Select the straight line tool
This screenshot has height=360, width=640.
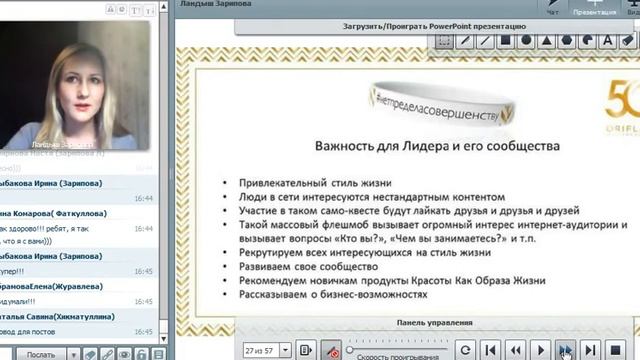(x=485, y=41)
